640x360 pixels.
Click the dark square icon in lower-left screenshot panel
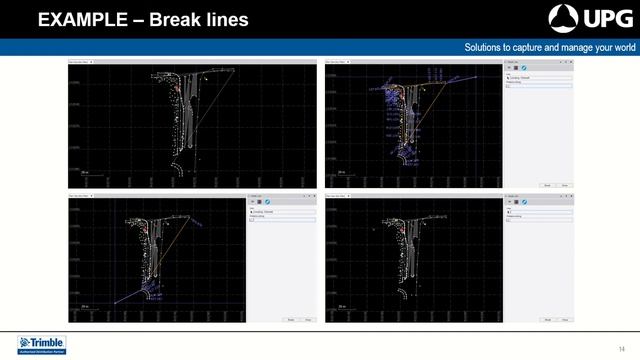(x=260, y=202)
